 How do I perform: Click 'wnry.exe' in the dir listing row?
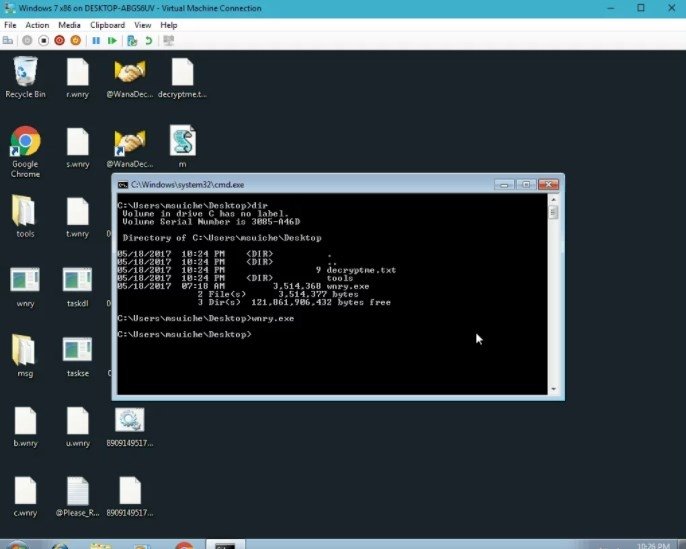click(x=348, y=287)
